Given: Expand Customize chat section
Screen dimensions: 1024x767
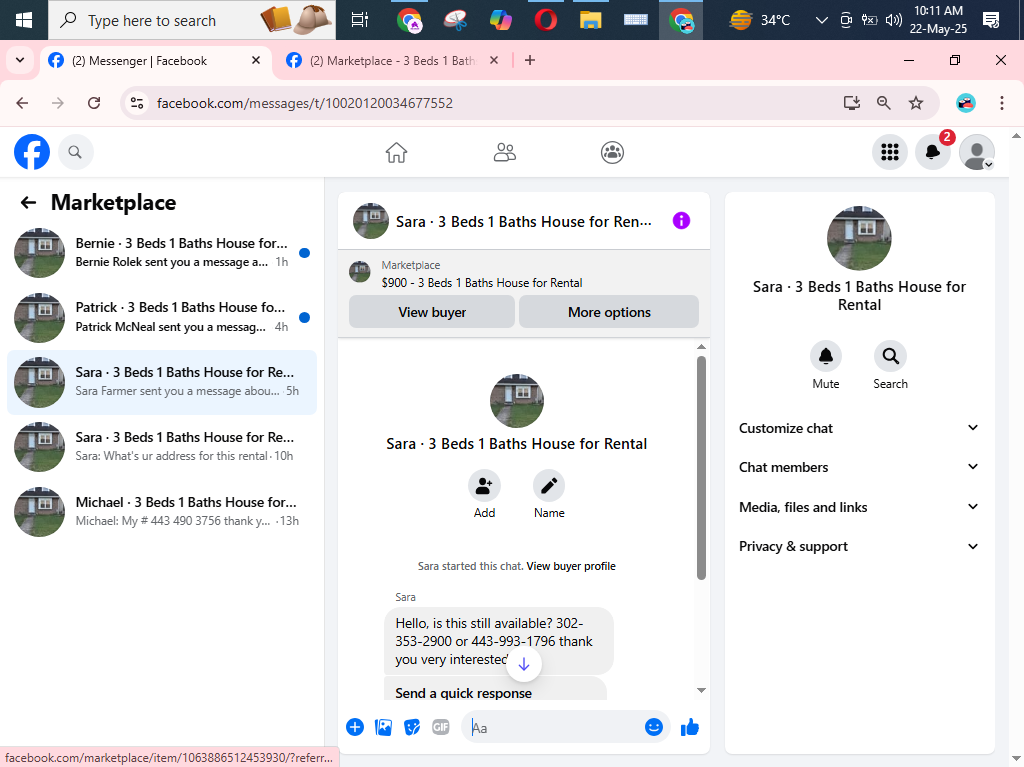Looking at the screenshot, I should coord(859,428).
